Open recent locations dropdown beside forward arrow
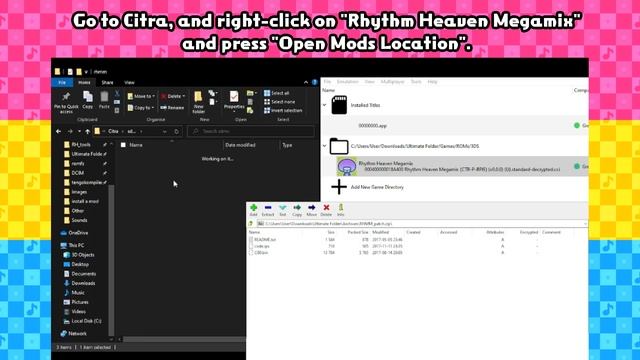The height and width of the screenshot is (360, 640). coord(79,131)
